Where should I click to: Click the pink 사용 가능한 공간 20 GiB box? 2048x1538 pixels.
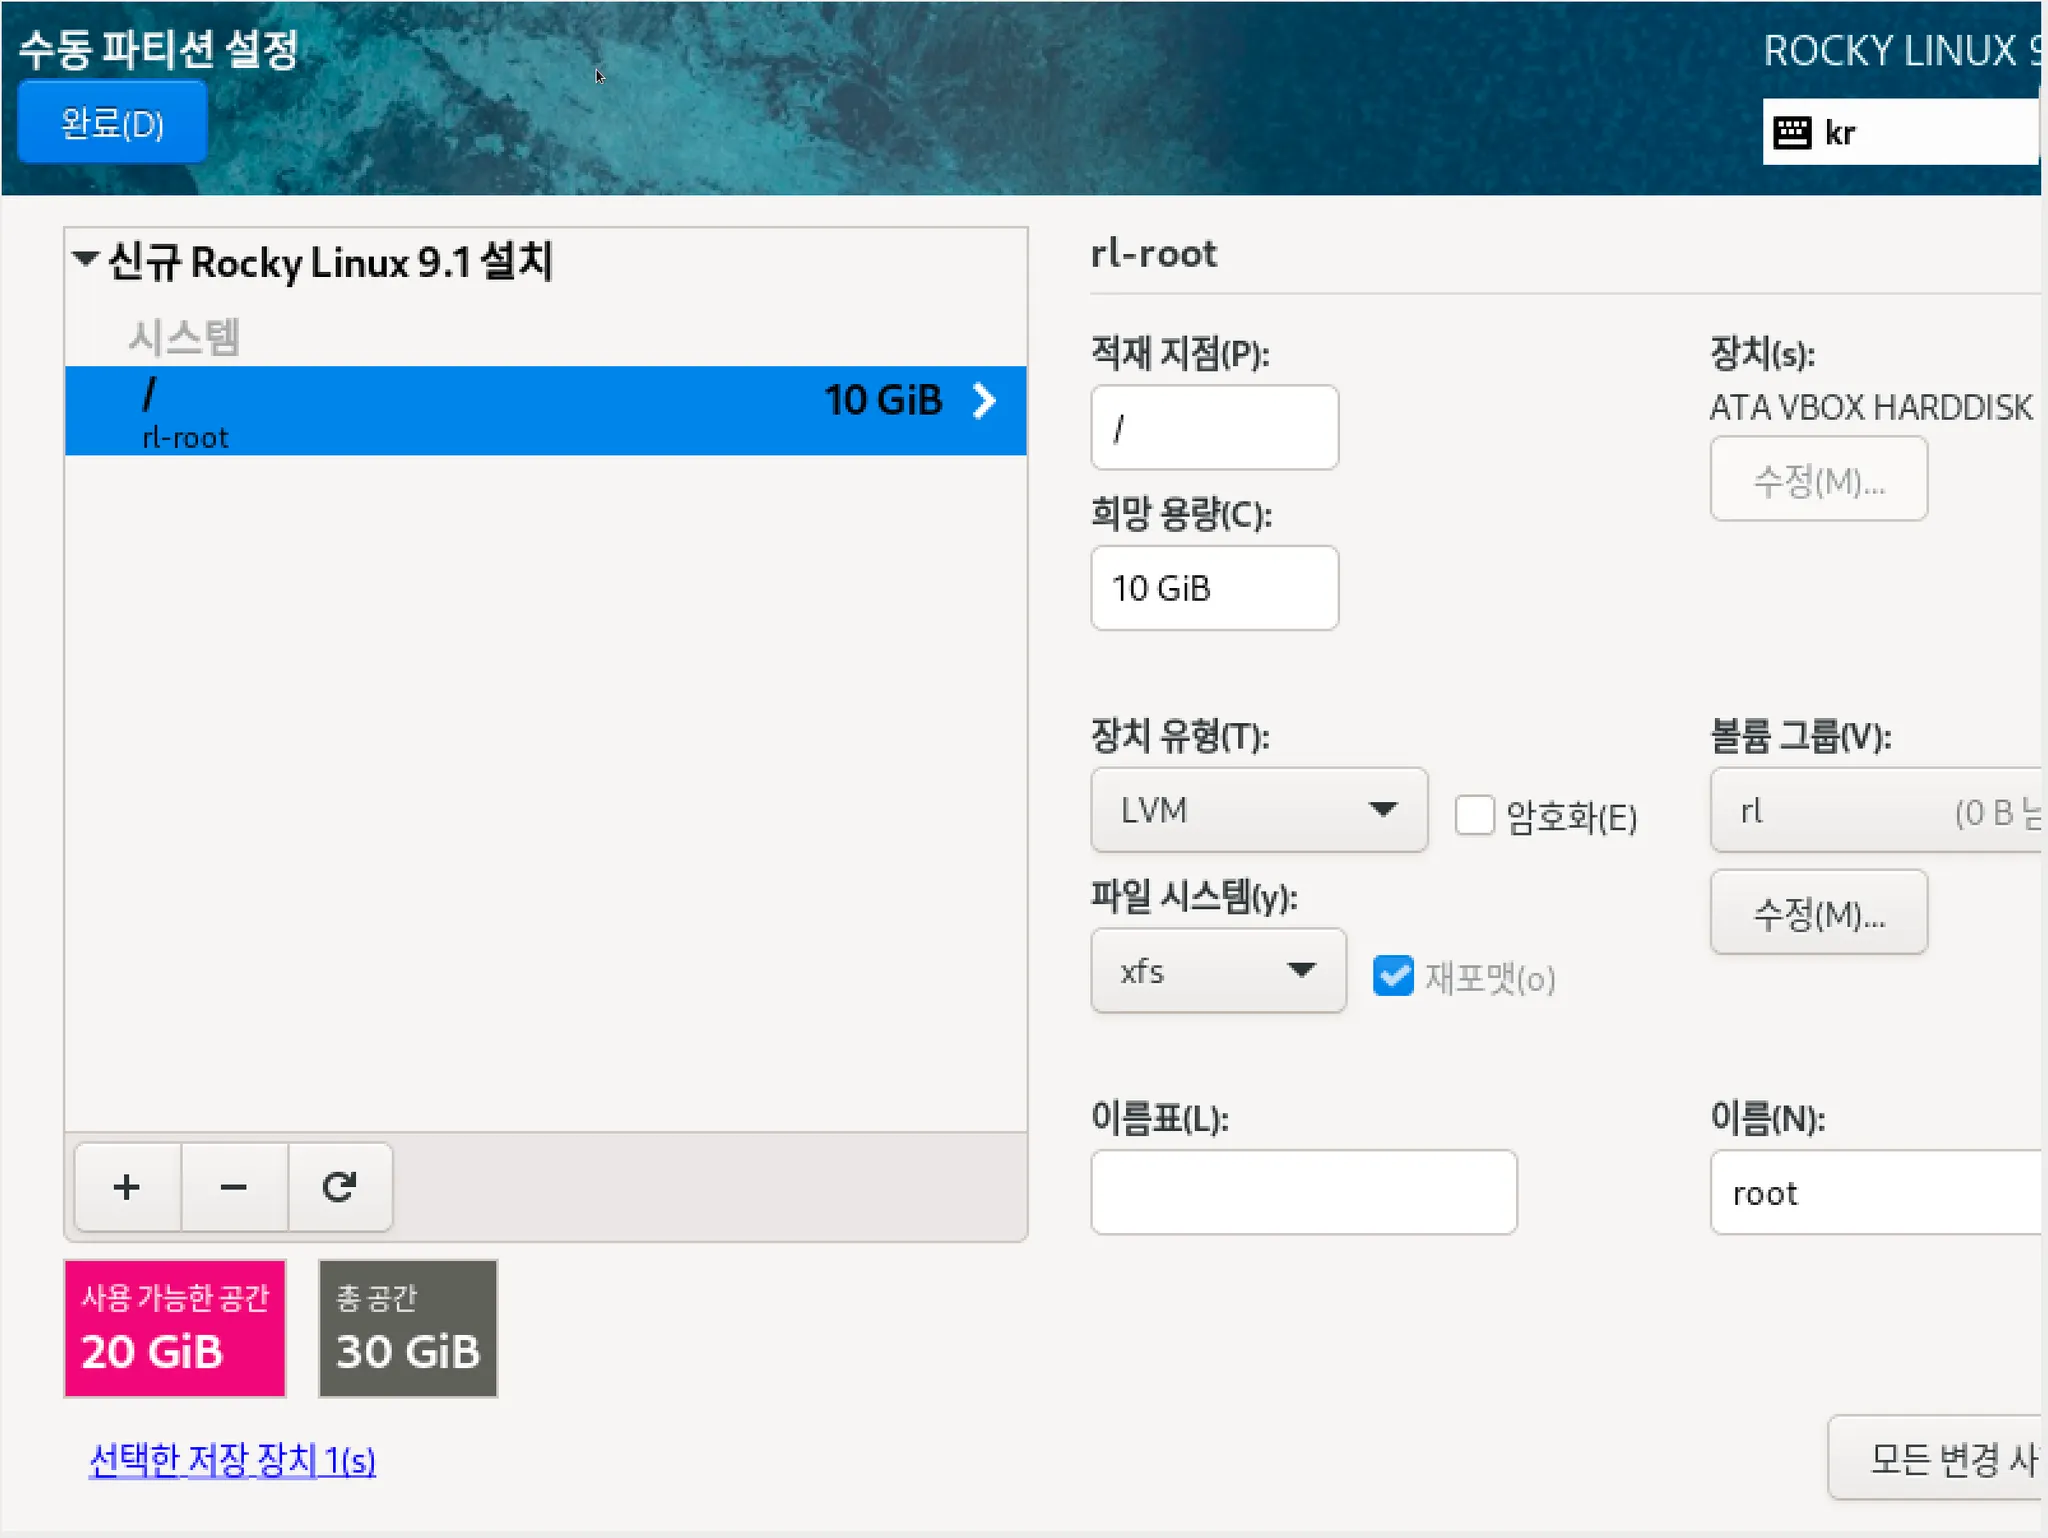pos(175,1328)
